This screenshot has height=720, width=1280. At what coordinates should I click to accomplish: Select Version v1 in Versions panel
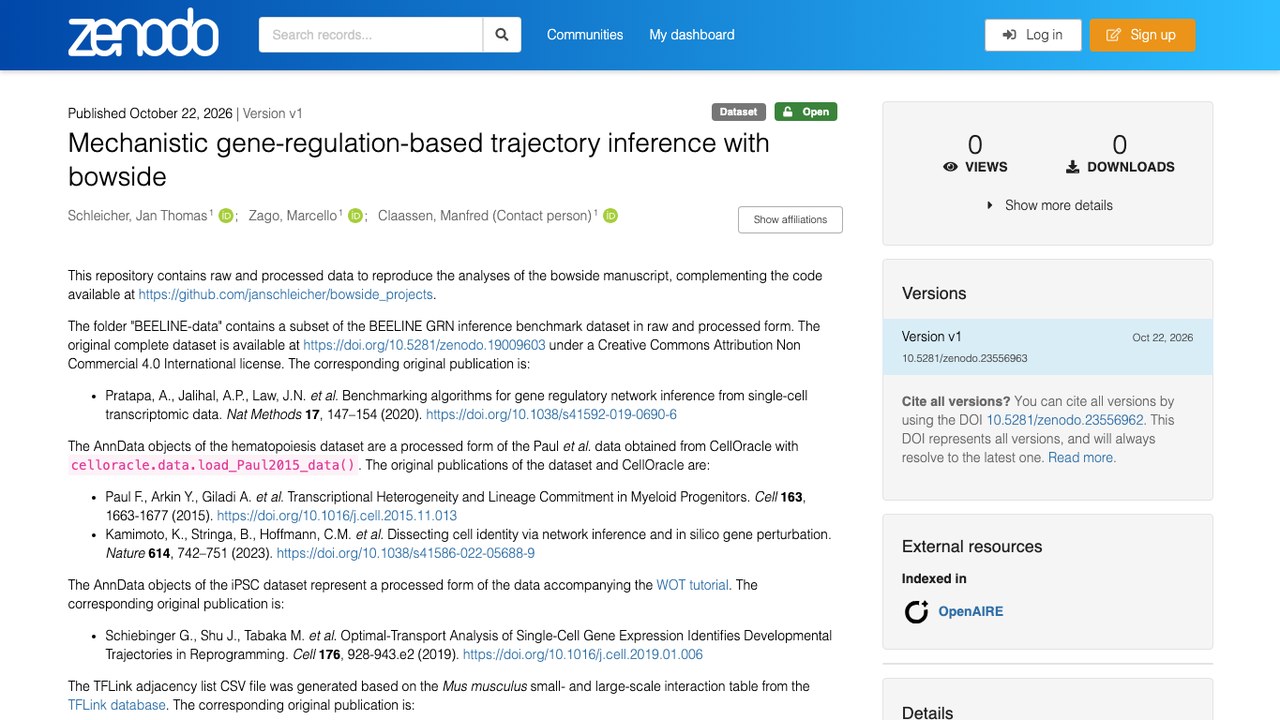[x=1048, y=347]
